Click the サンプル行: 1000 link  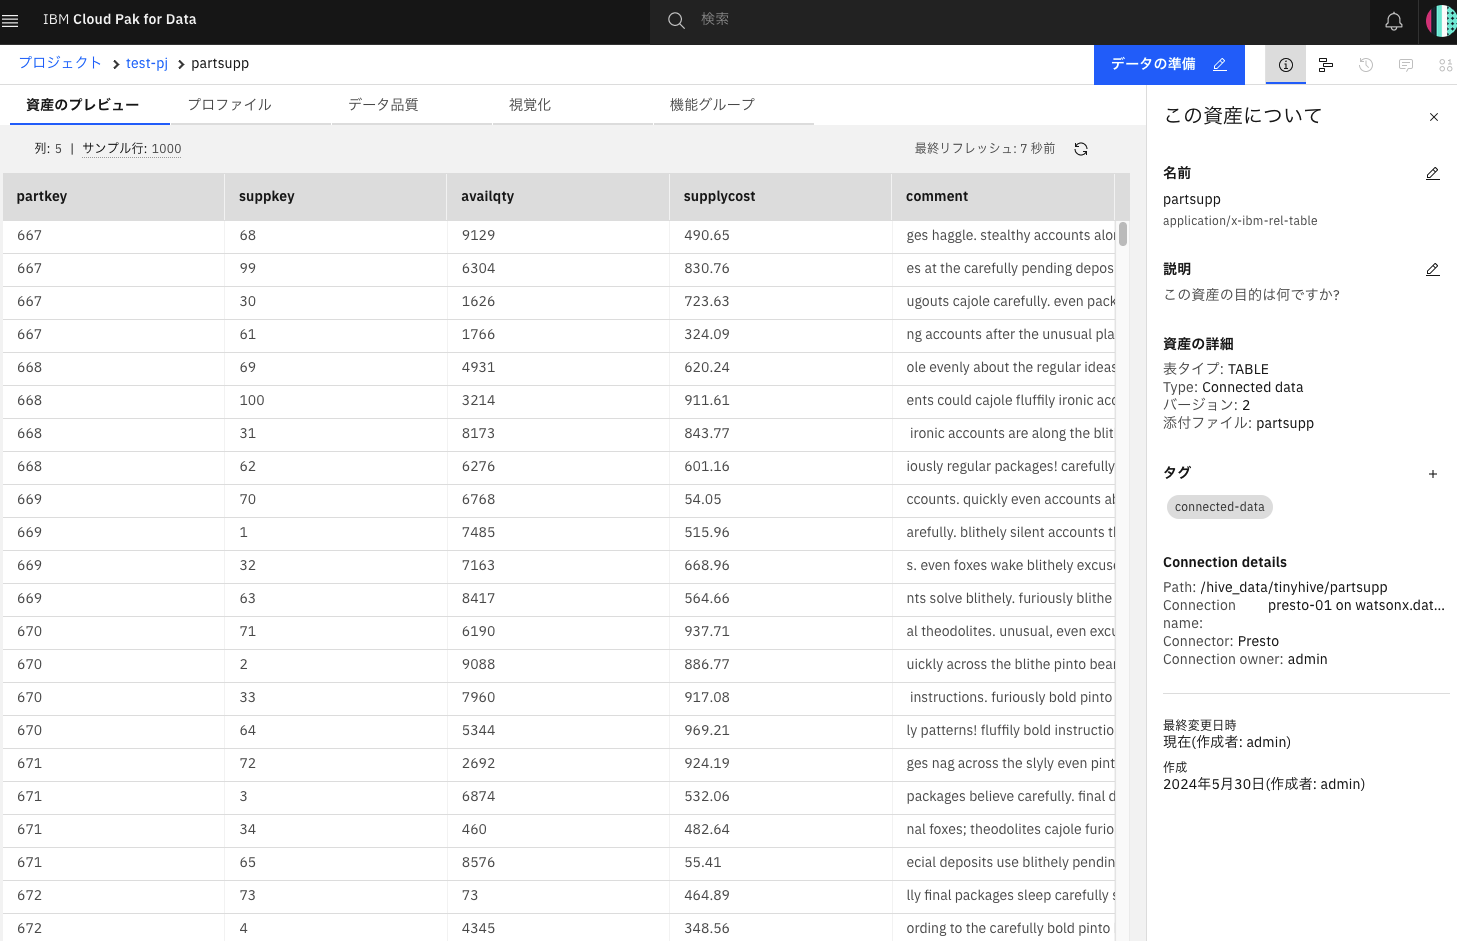(132, 148)
